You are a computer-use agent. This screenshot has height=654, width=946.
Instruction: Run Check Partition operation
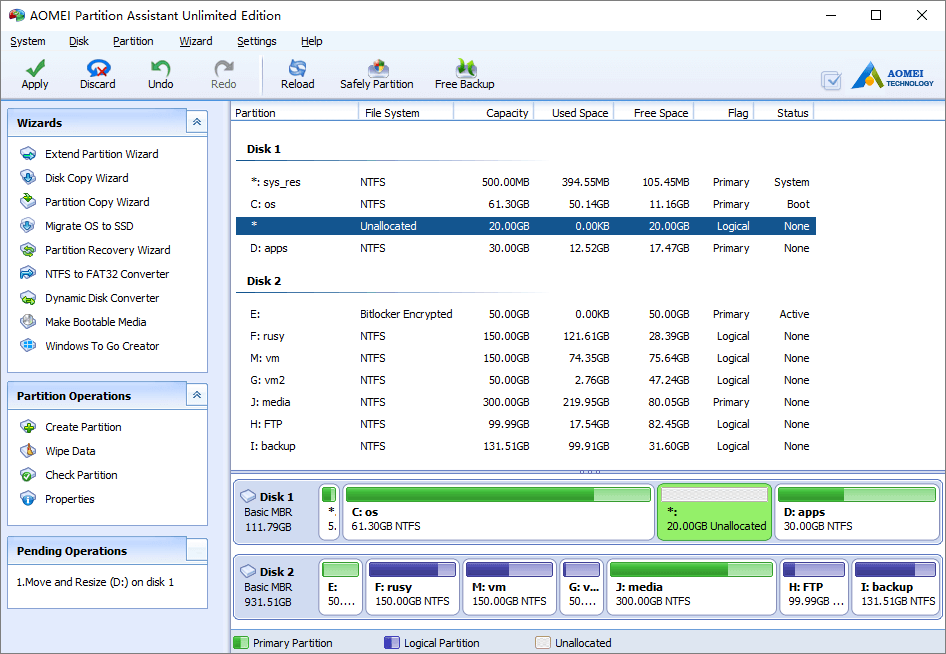pos(81,475)
